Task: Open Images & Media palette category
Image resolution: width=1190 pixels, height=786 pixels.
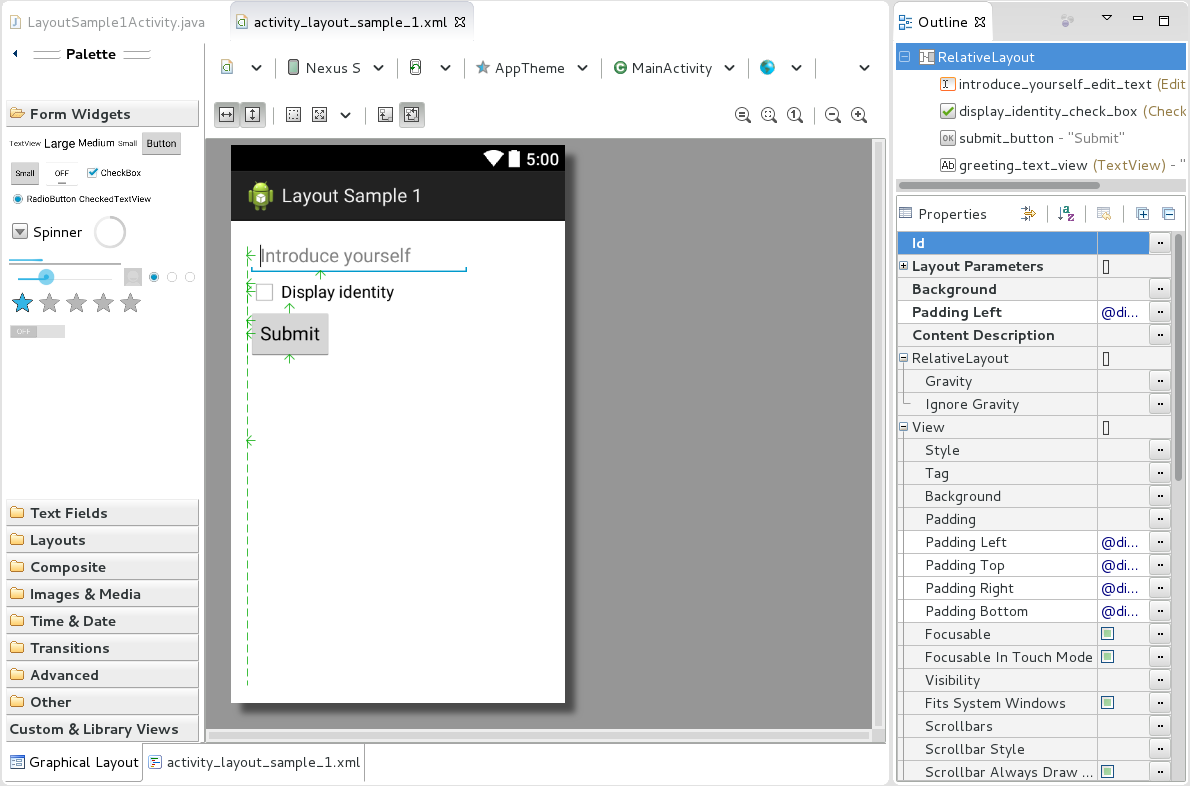Action: pos(102,594)
